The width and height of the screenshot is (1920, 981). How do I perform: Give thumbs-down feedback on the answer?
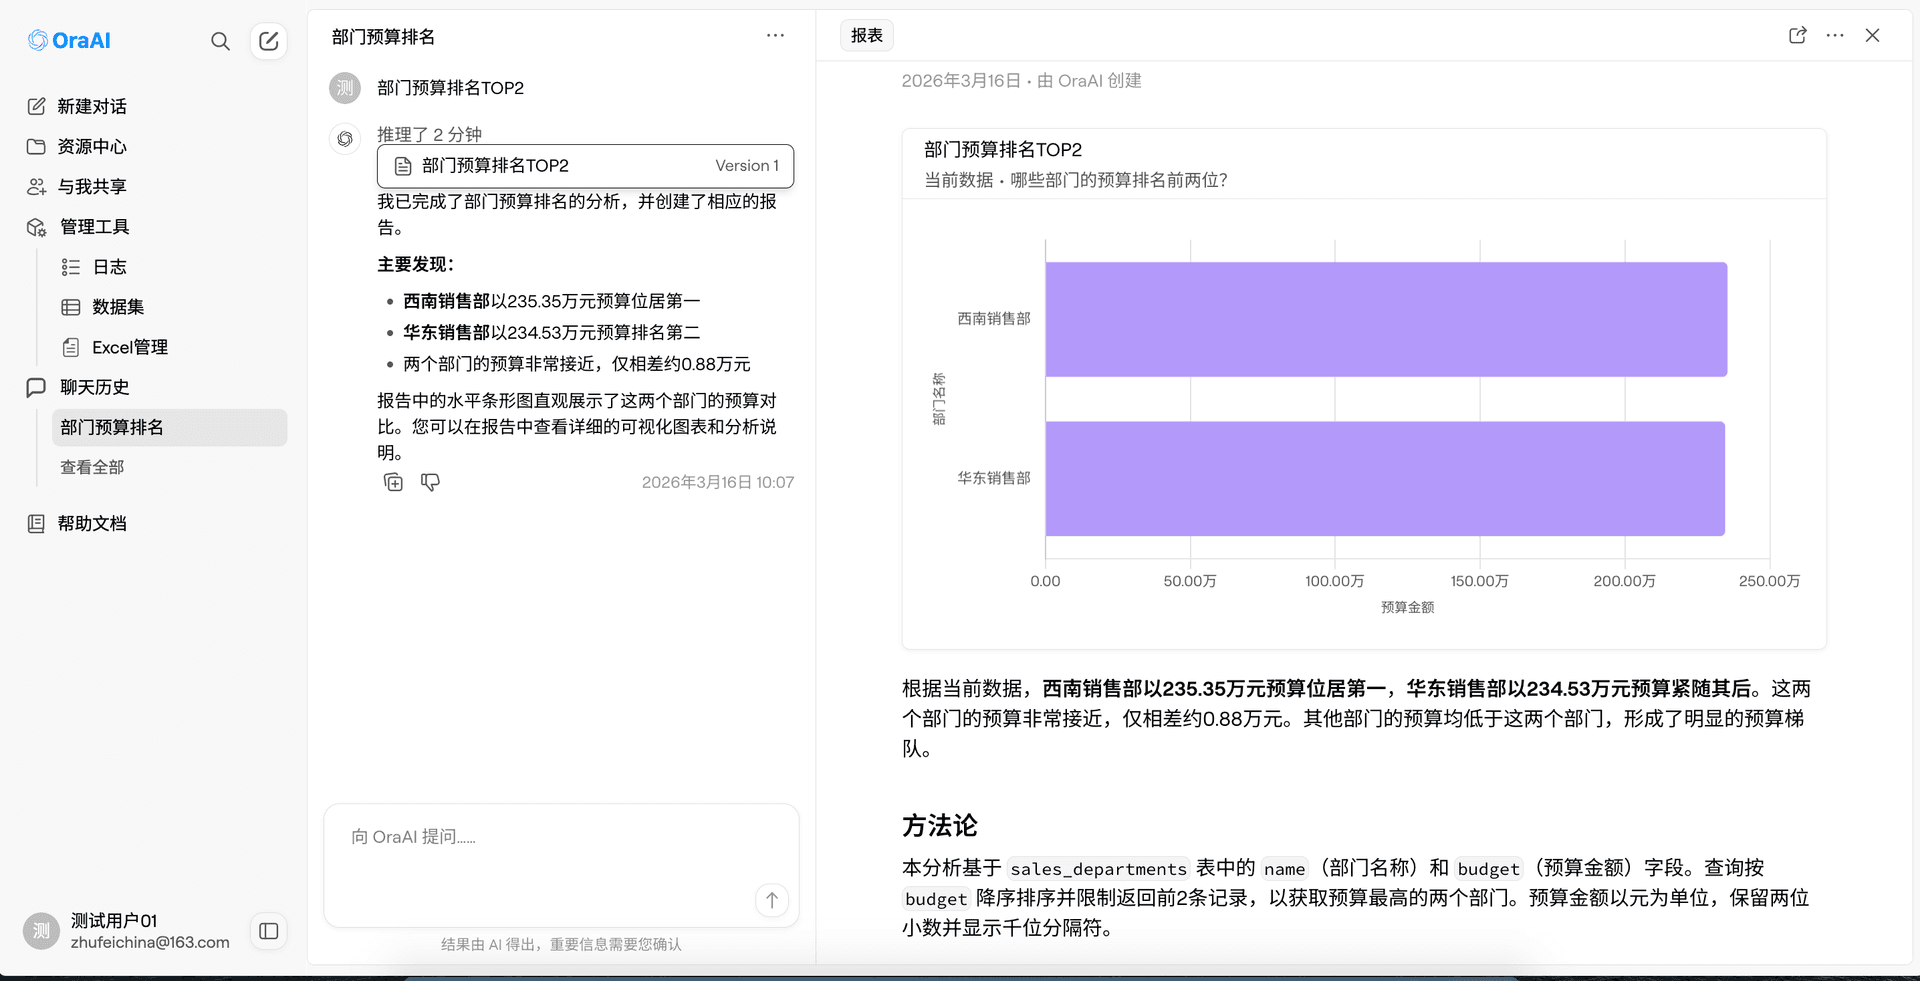click(x=430, y=482)
